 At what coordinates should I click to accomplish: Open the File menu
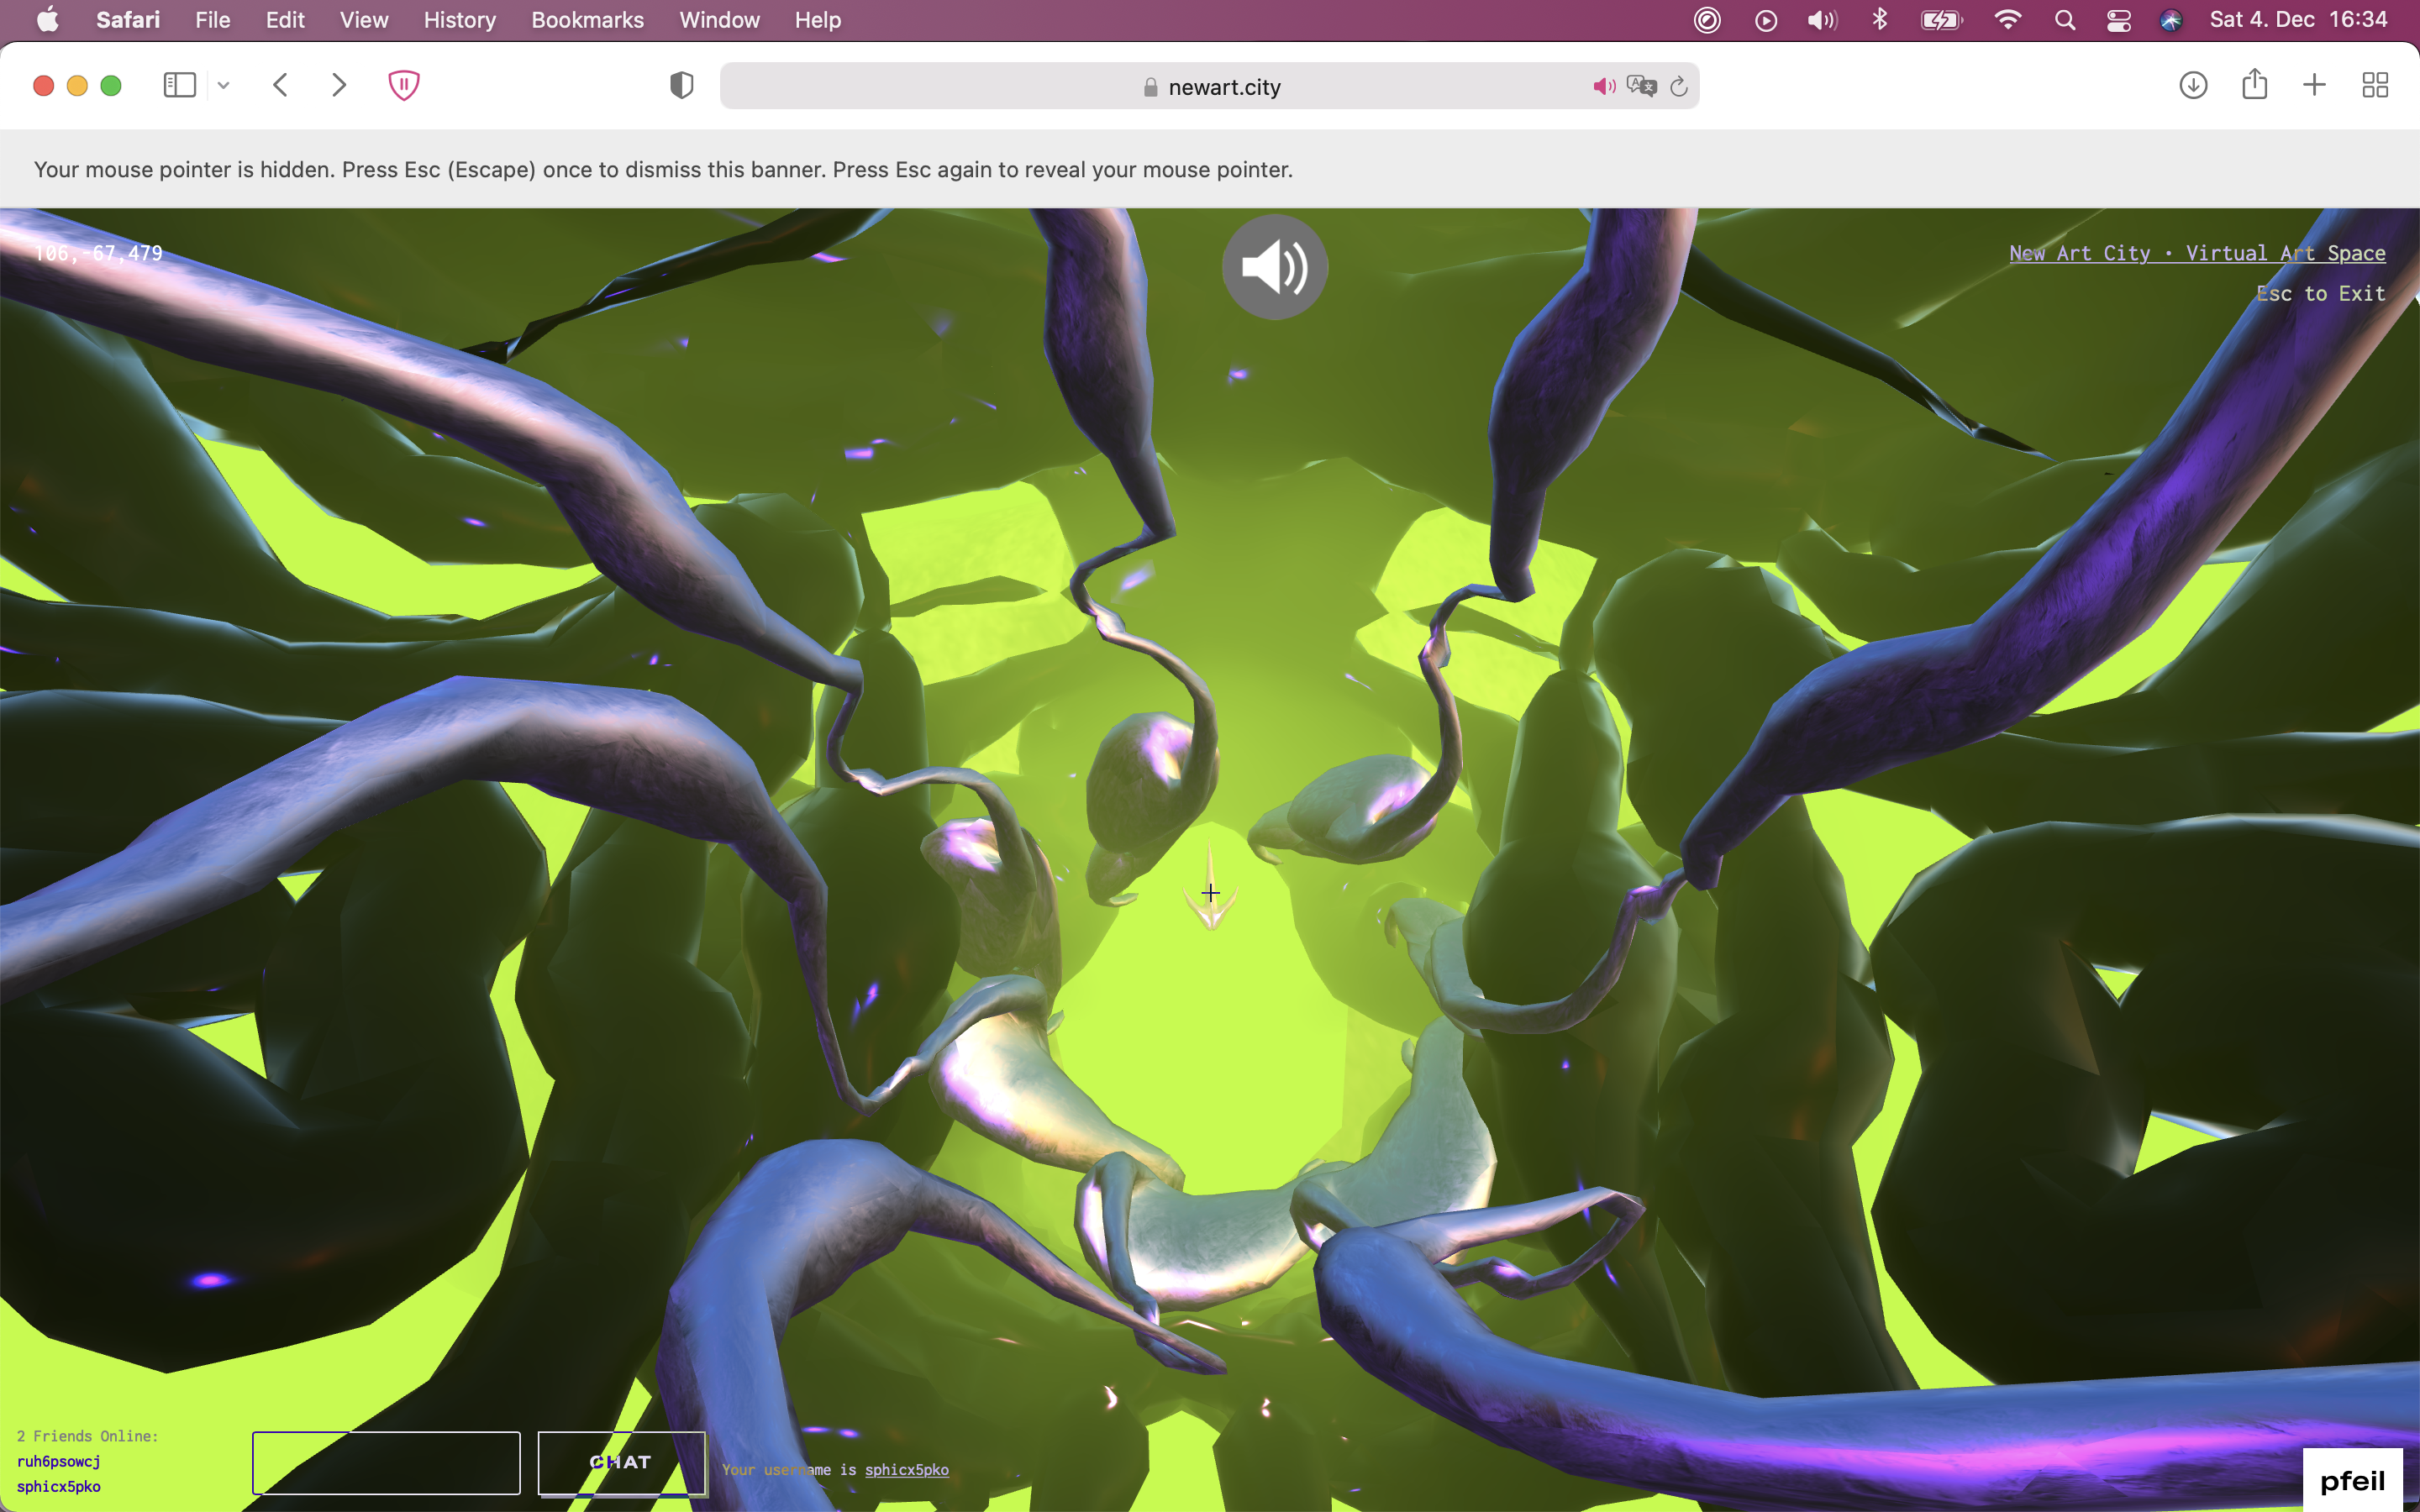pos(213,20)
